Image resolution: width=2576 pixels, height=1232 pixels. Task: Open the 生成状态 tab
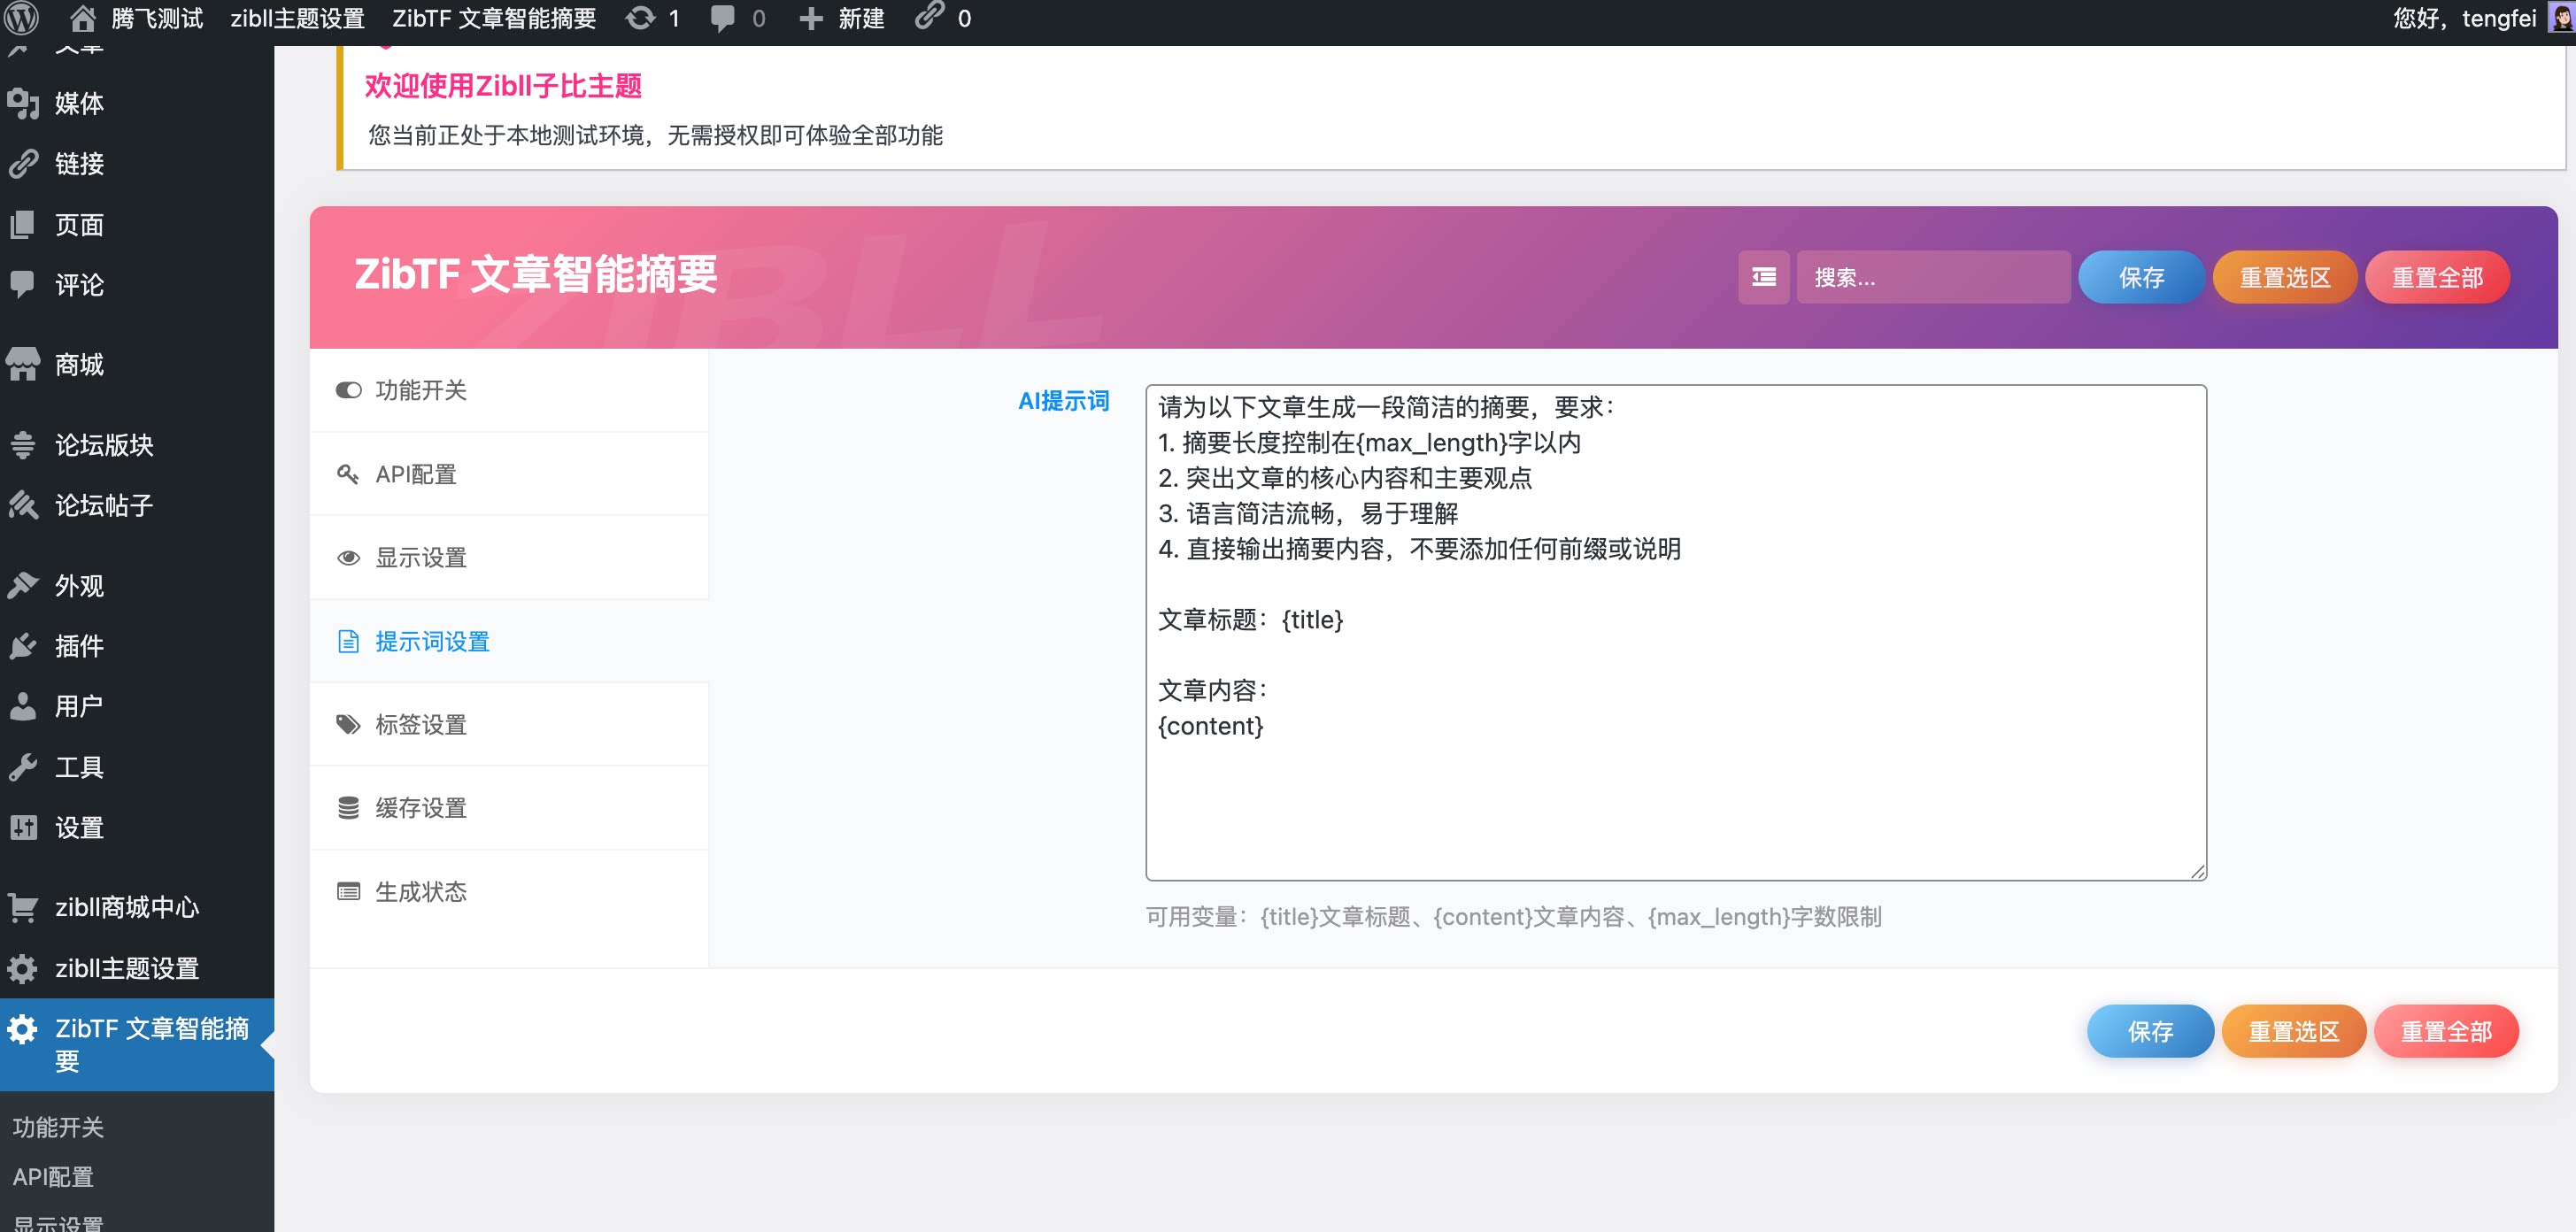coord(422,891)
